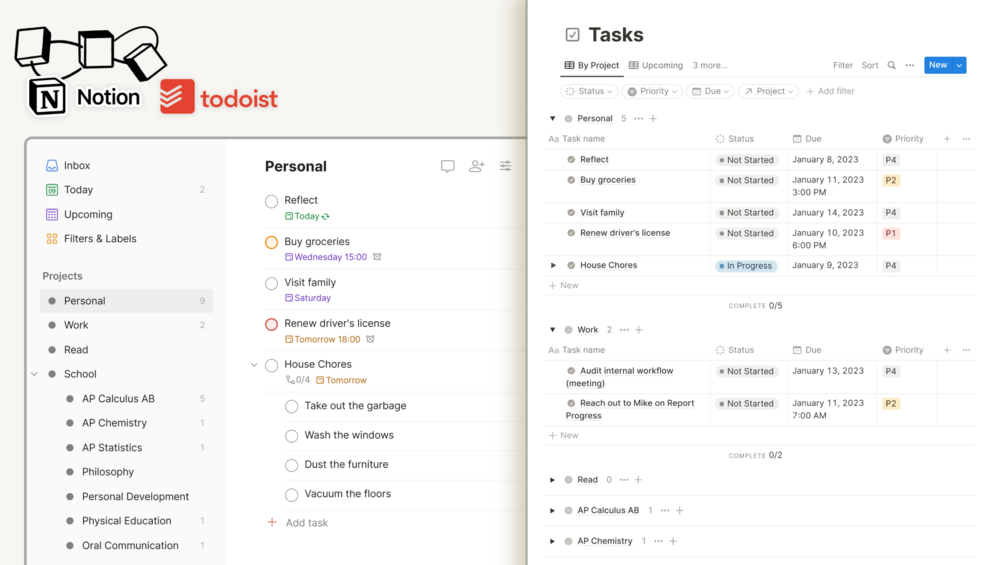
Task: Check off Vacuum the floors subtask
Action: point(292,495)
